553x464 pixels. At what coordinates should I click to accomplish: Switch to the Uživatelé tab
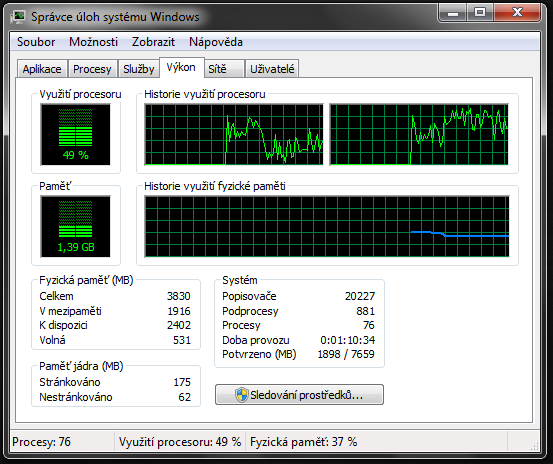272,69
